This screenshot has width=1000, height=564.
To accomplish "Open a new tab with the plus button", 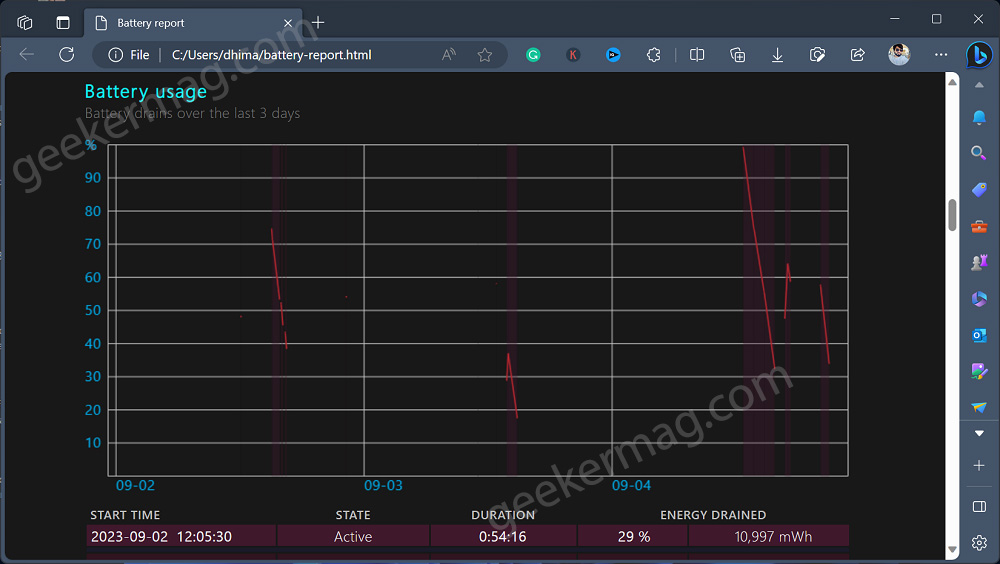I will [x=318, y=22].
